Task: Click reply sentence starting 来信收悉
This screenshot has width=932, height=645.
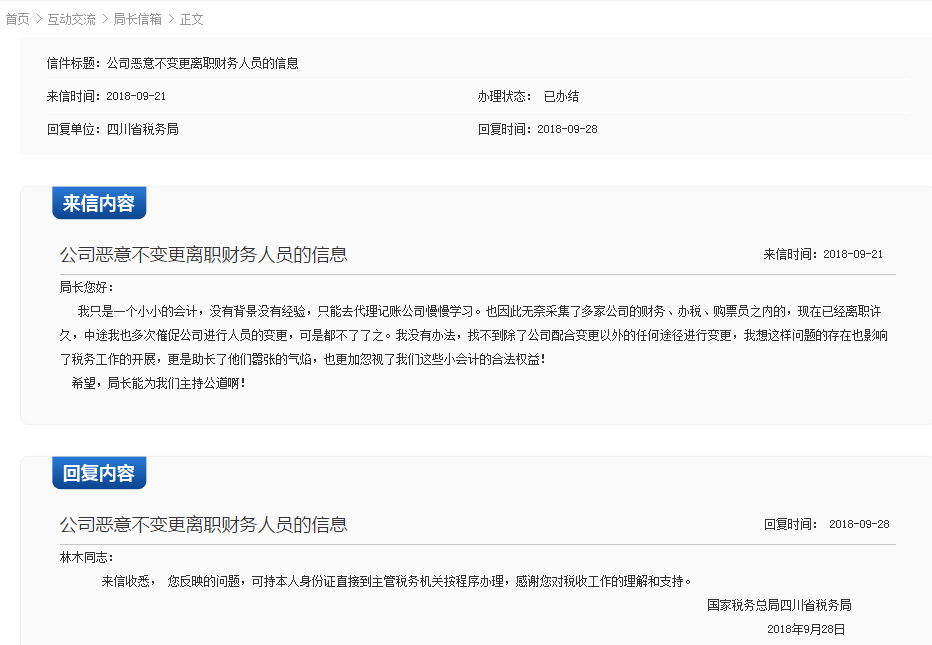Action: [396, 581]
